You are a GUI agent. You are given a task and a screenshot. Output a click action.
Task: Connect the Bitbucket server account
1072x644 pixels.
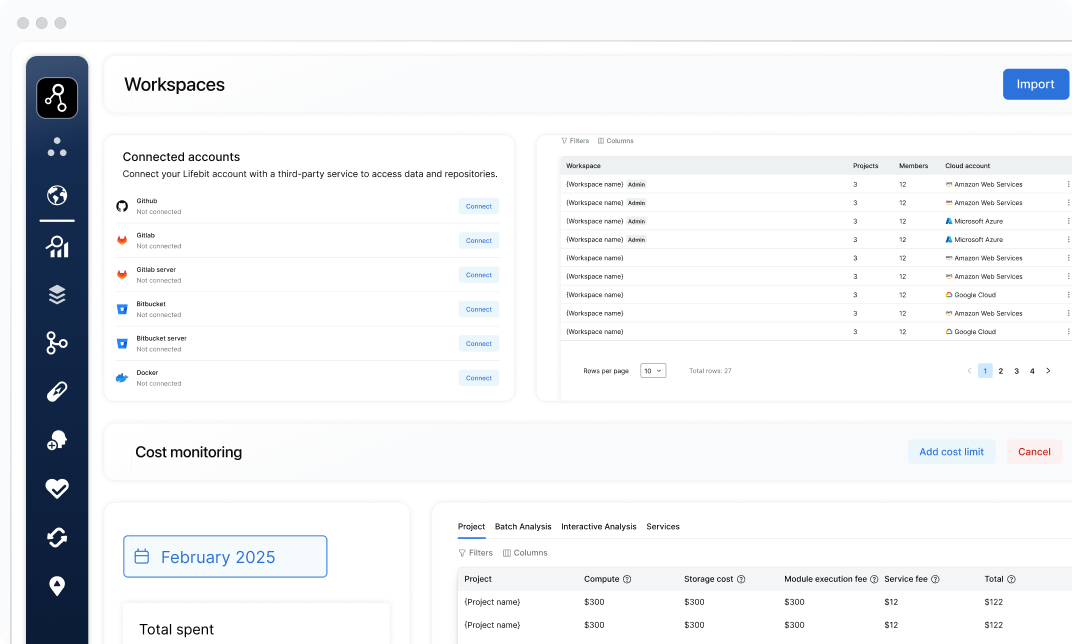point(479,343)
